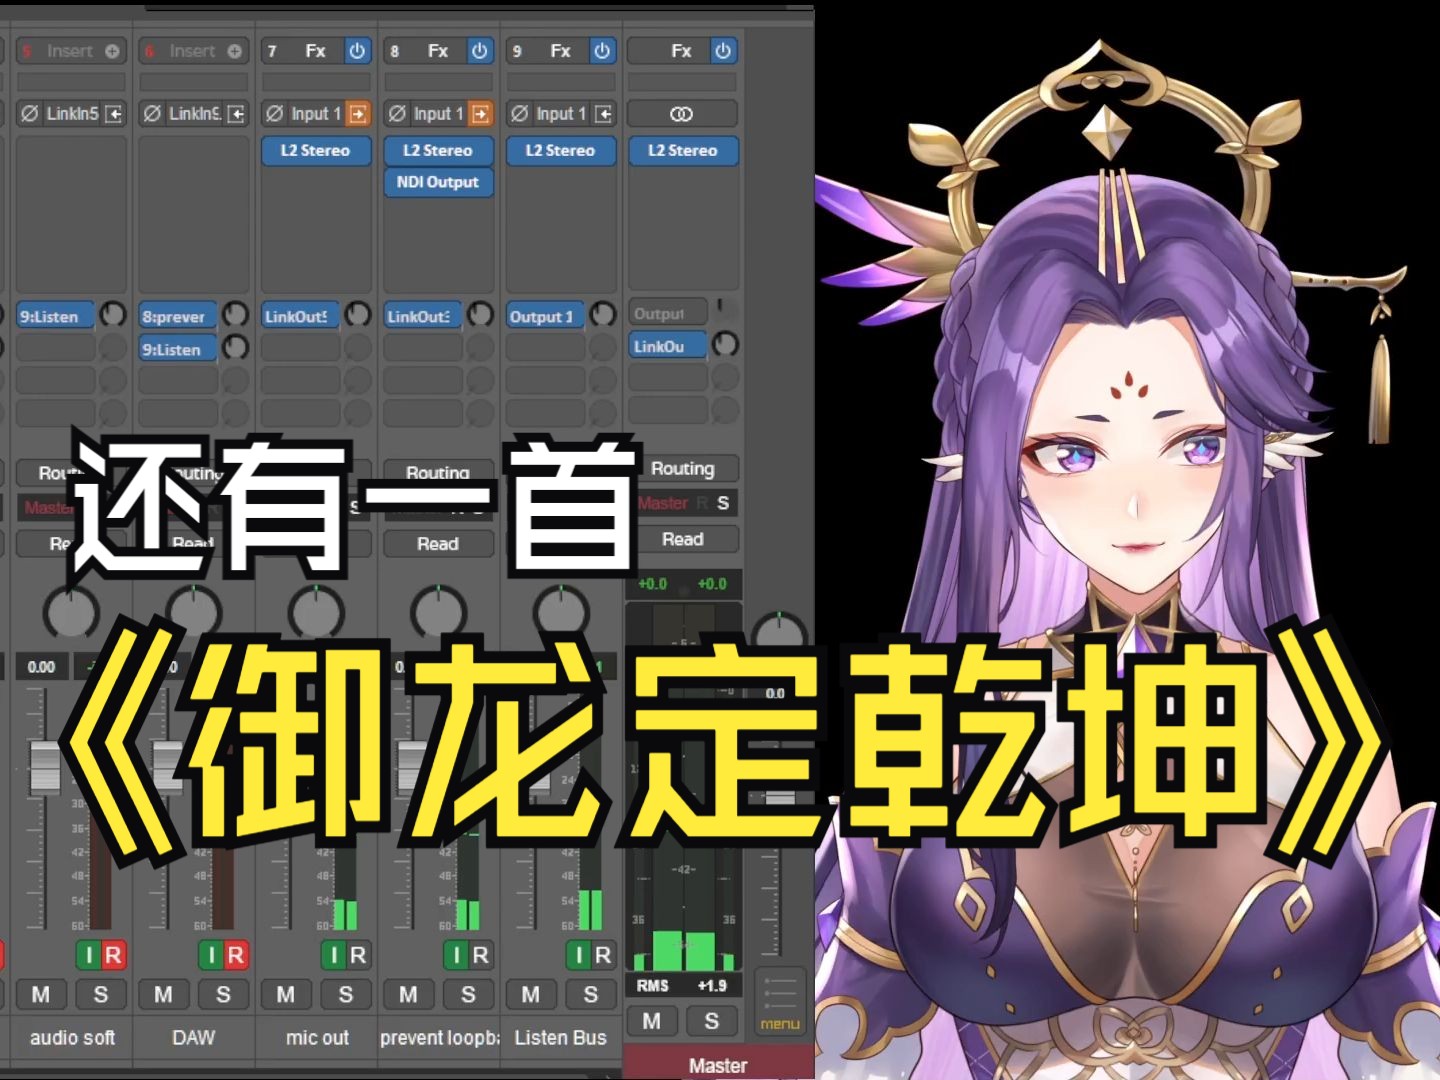Open the Fx menu on Master strip
Image resolution: width=1440 pixels, height=1080 pixels.
tap(681, 51)
